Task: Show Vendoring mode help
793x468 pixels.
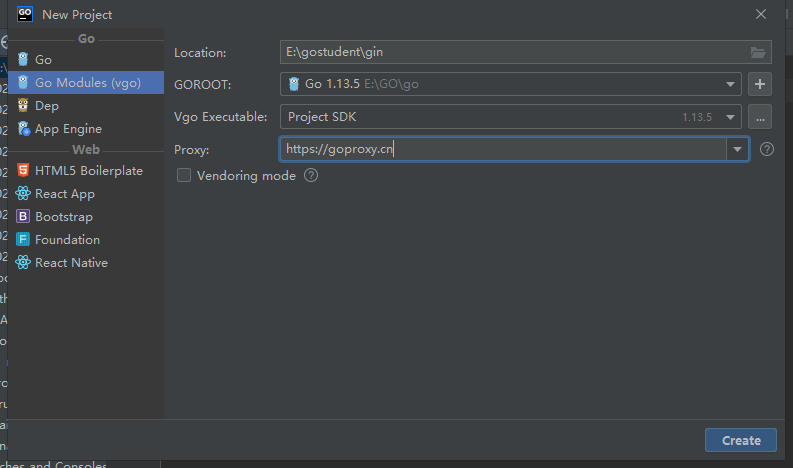Action: point(311,175)
